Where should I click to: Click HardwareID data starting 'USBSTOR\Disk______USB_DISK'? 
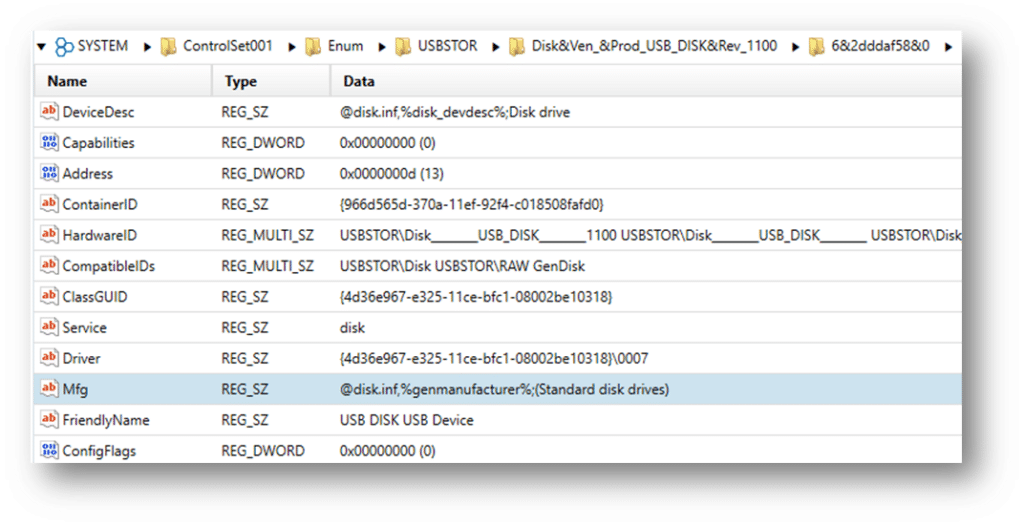click(650, 235)
